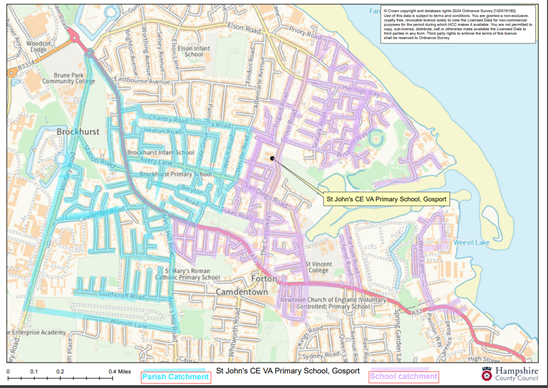Click the cyan Parish Catchment color bar
Screen dimensions: 548x388
point(175,369)
